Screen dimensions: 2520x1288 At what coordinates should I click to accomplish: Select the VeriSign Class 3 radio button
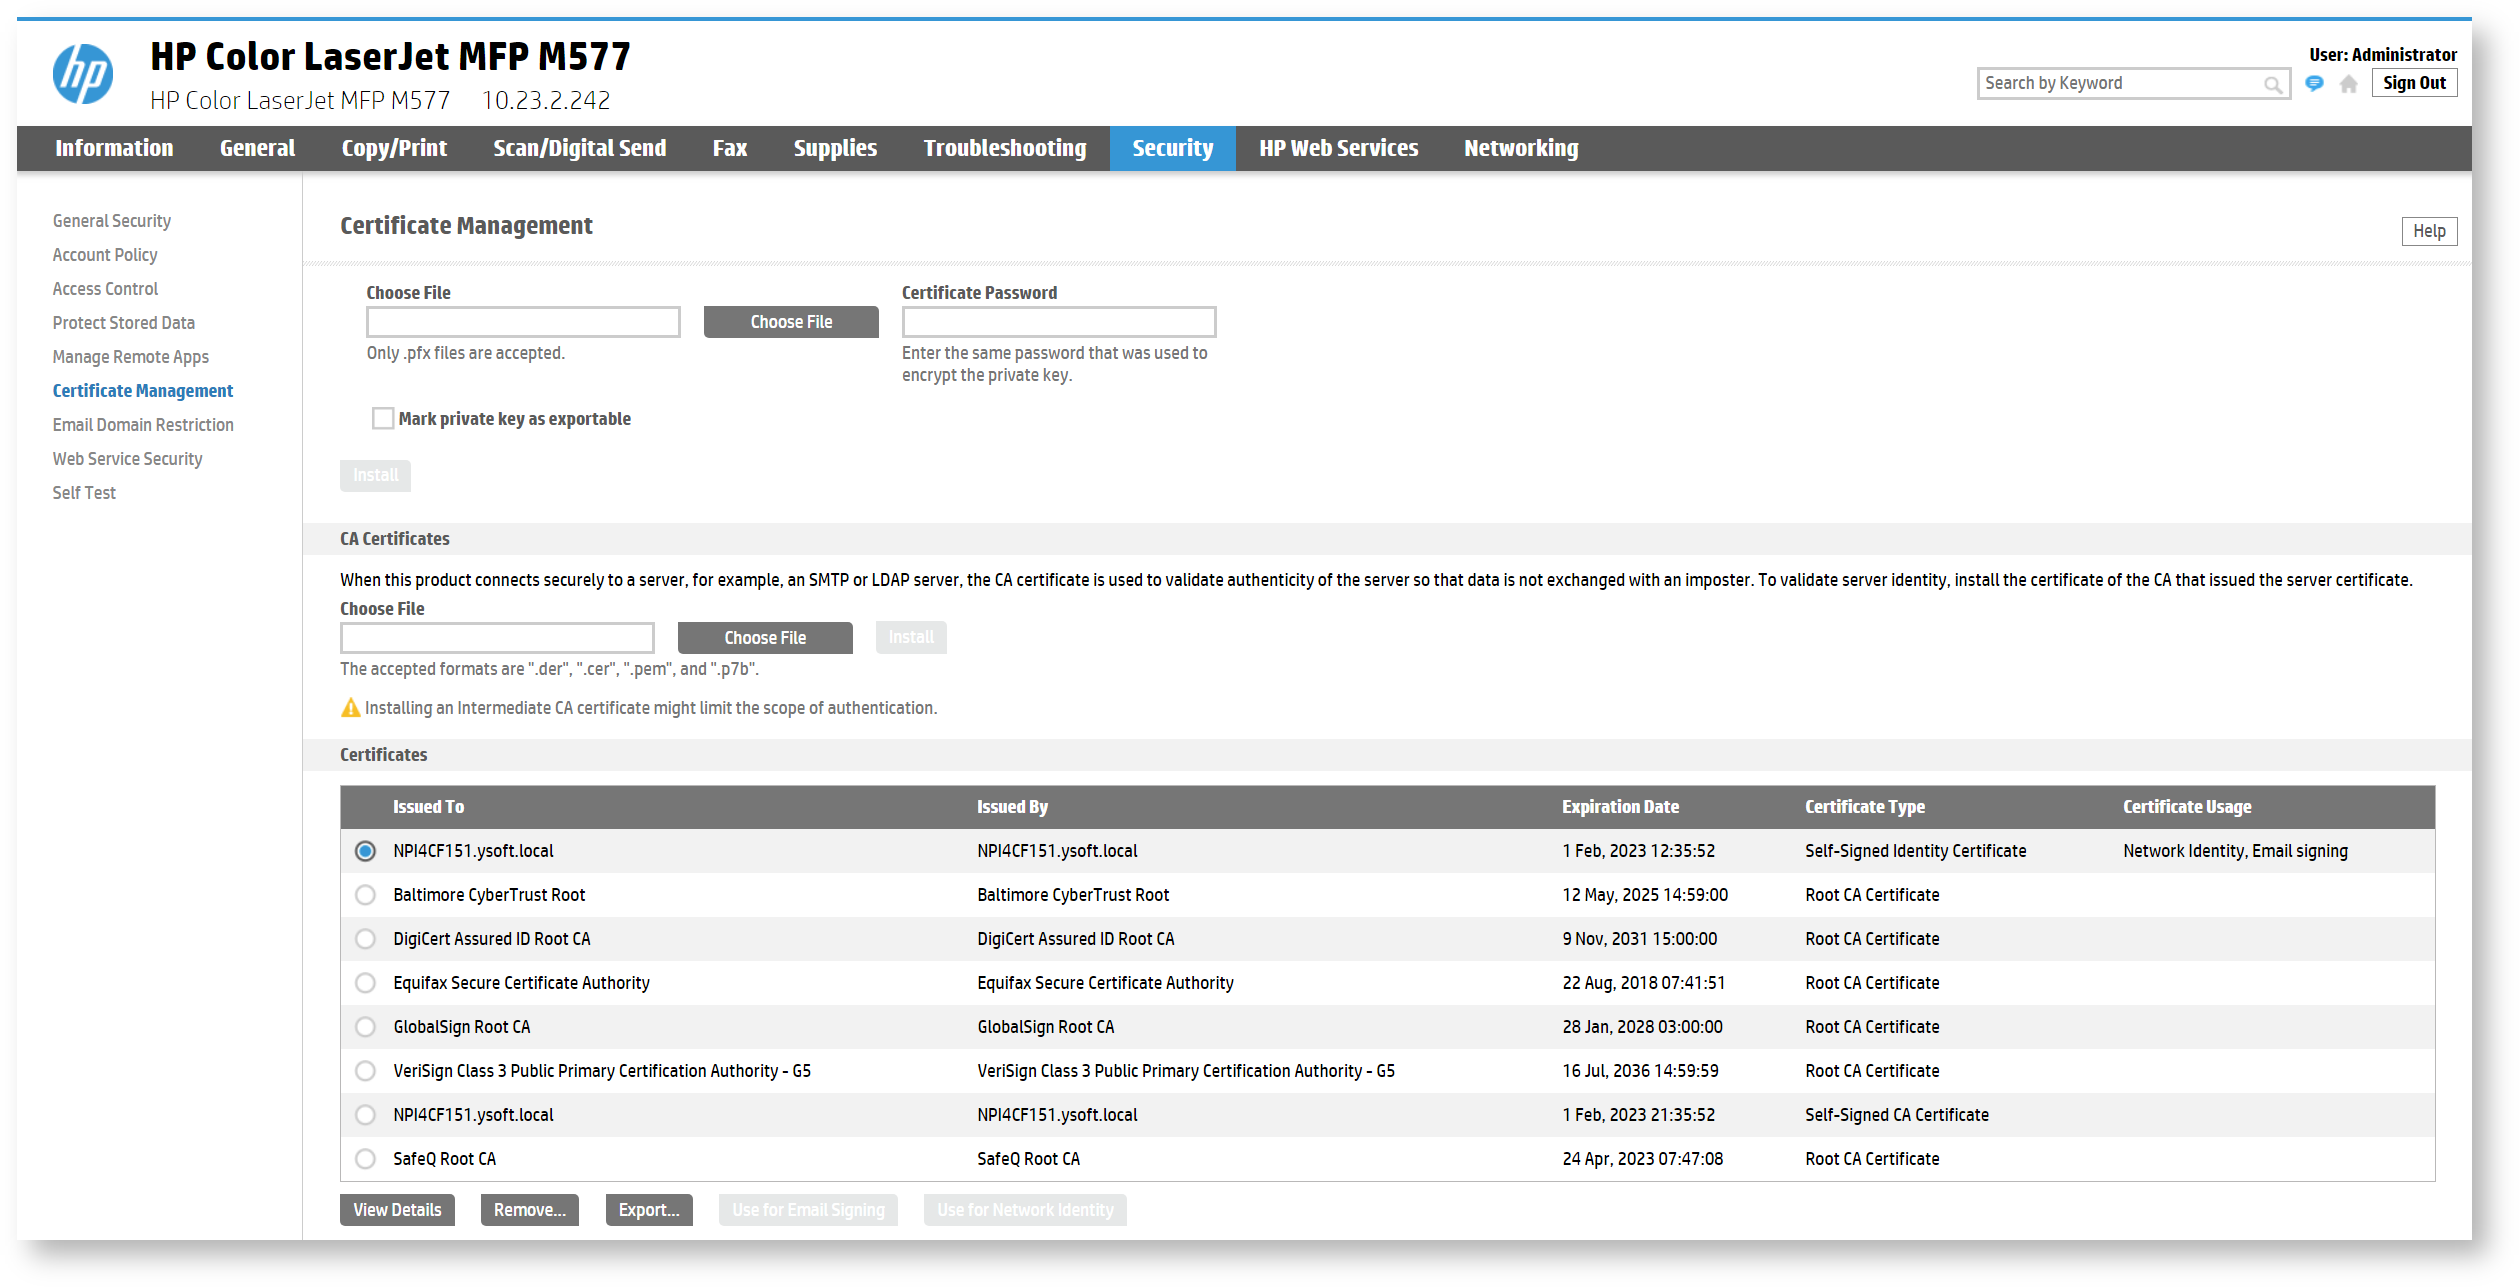(x=365, y=1071)
